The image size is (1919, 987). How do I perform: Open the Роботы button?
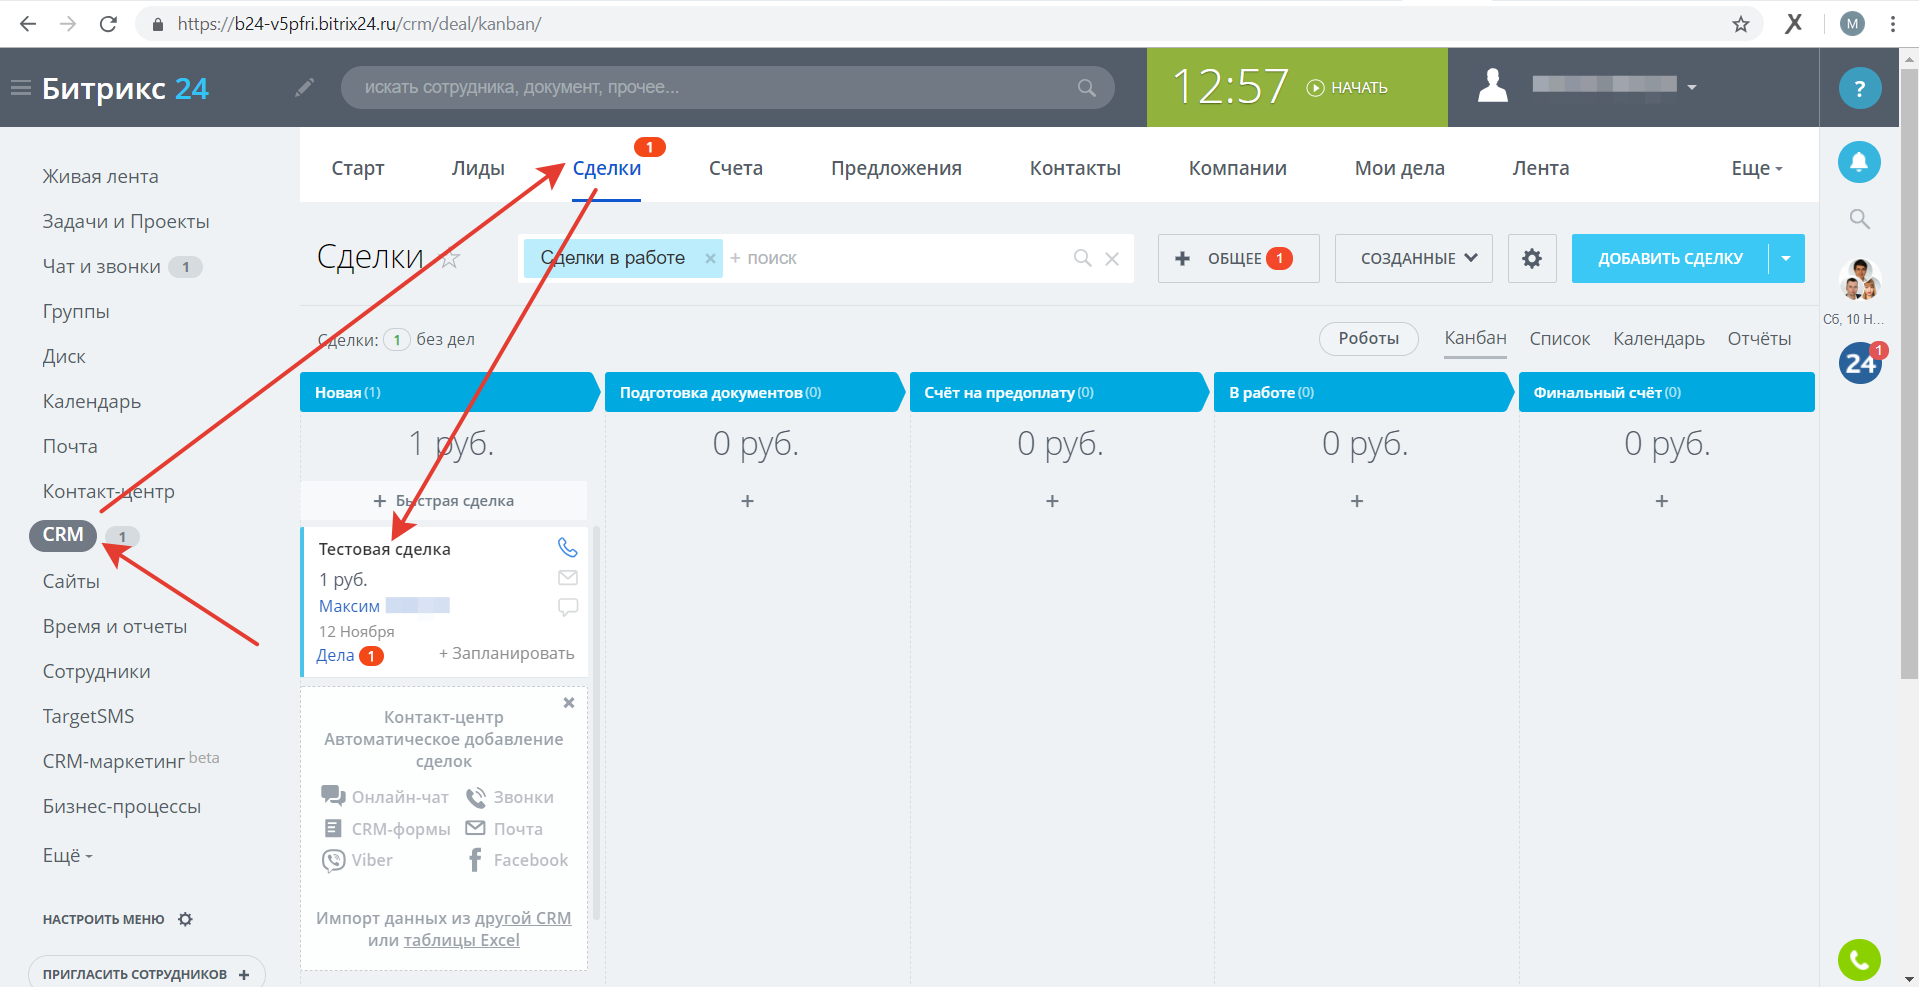coord(1368,339)
